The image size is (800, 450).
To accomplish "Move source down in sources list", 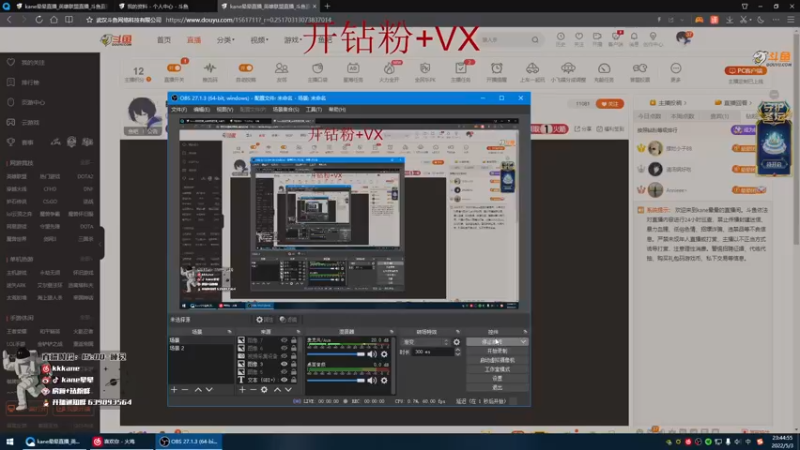I will click(288, 389).
